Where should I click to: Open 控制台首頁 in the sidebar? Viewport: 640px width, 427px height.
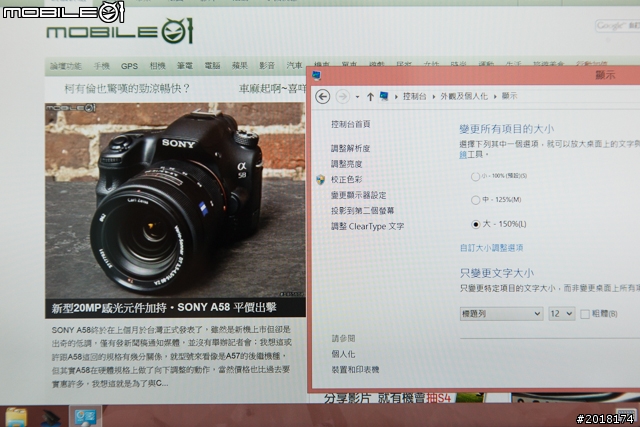pos(350,124)
